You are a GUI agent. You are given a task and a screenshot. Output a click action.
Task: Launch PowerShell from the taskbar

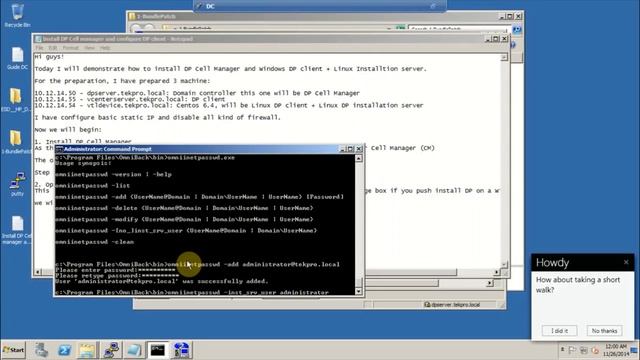pos(64,350)
